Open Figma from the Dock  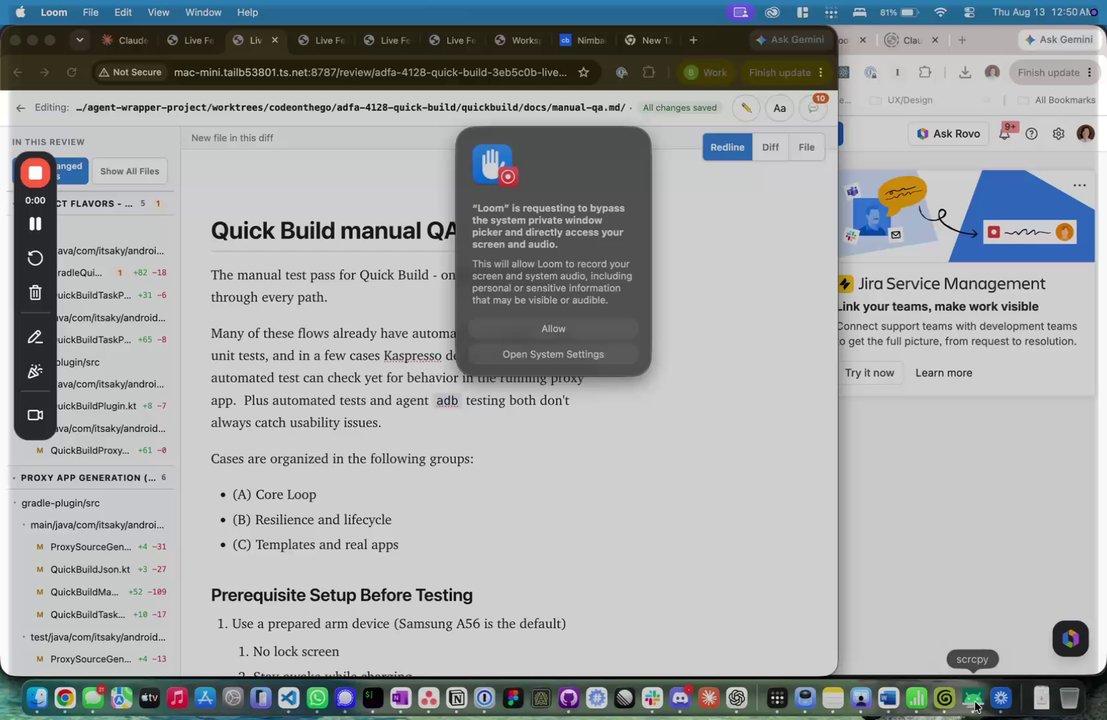pyautogui.click(x=513, y=698)
